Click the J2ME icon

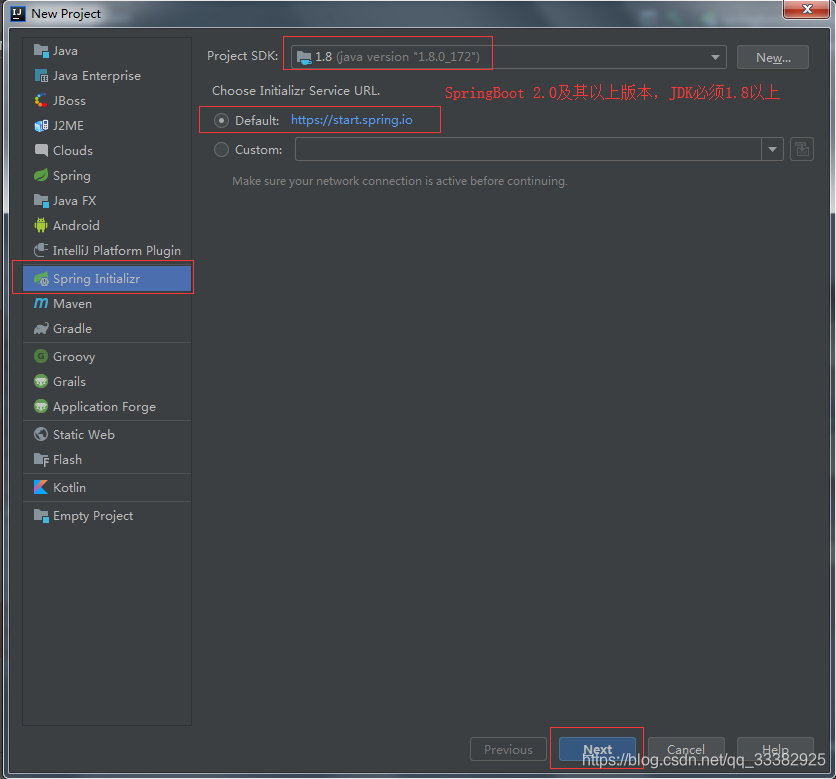[x=41, y=125]
